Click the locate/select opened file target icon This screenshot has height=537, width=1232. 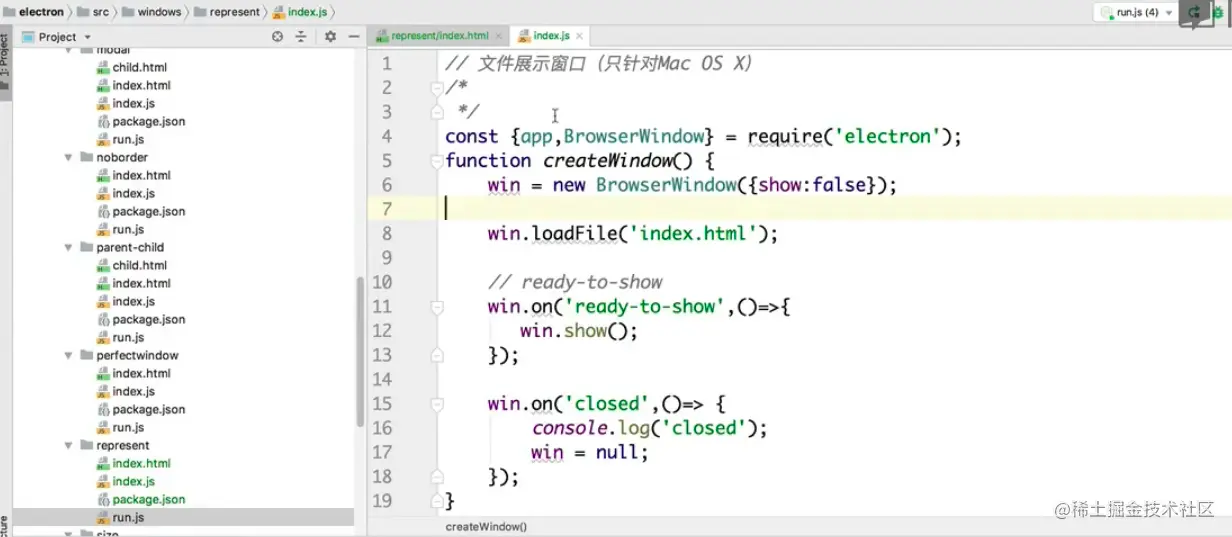[277, 37]
